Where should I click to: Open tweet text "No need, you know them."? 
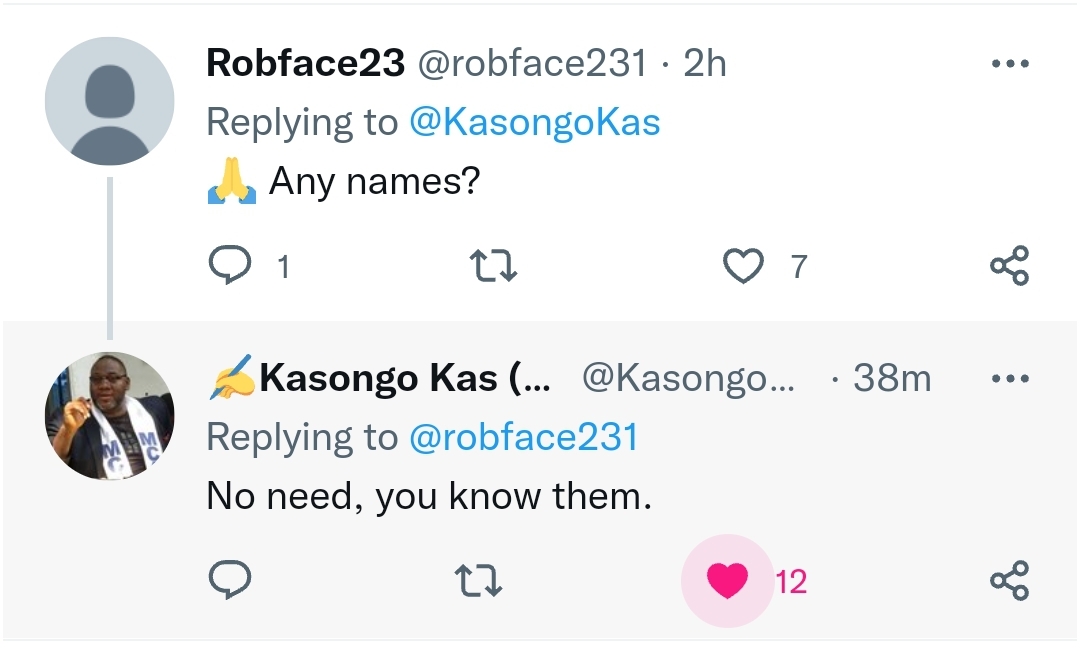(429, 495)
